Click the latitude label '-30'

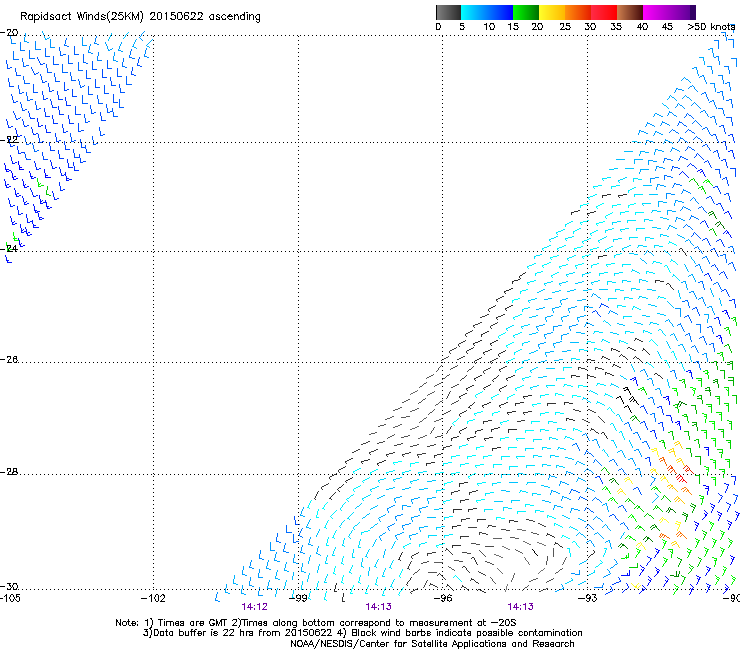[x=9, y=587]
